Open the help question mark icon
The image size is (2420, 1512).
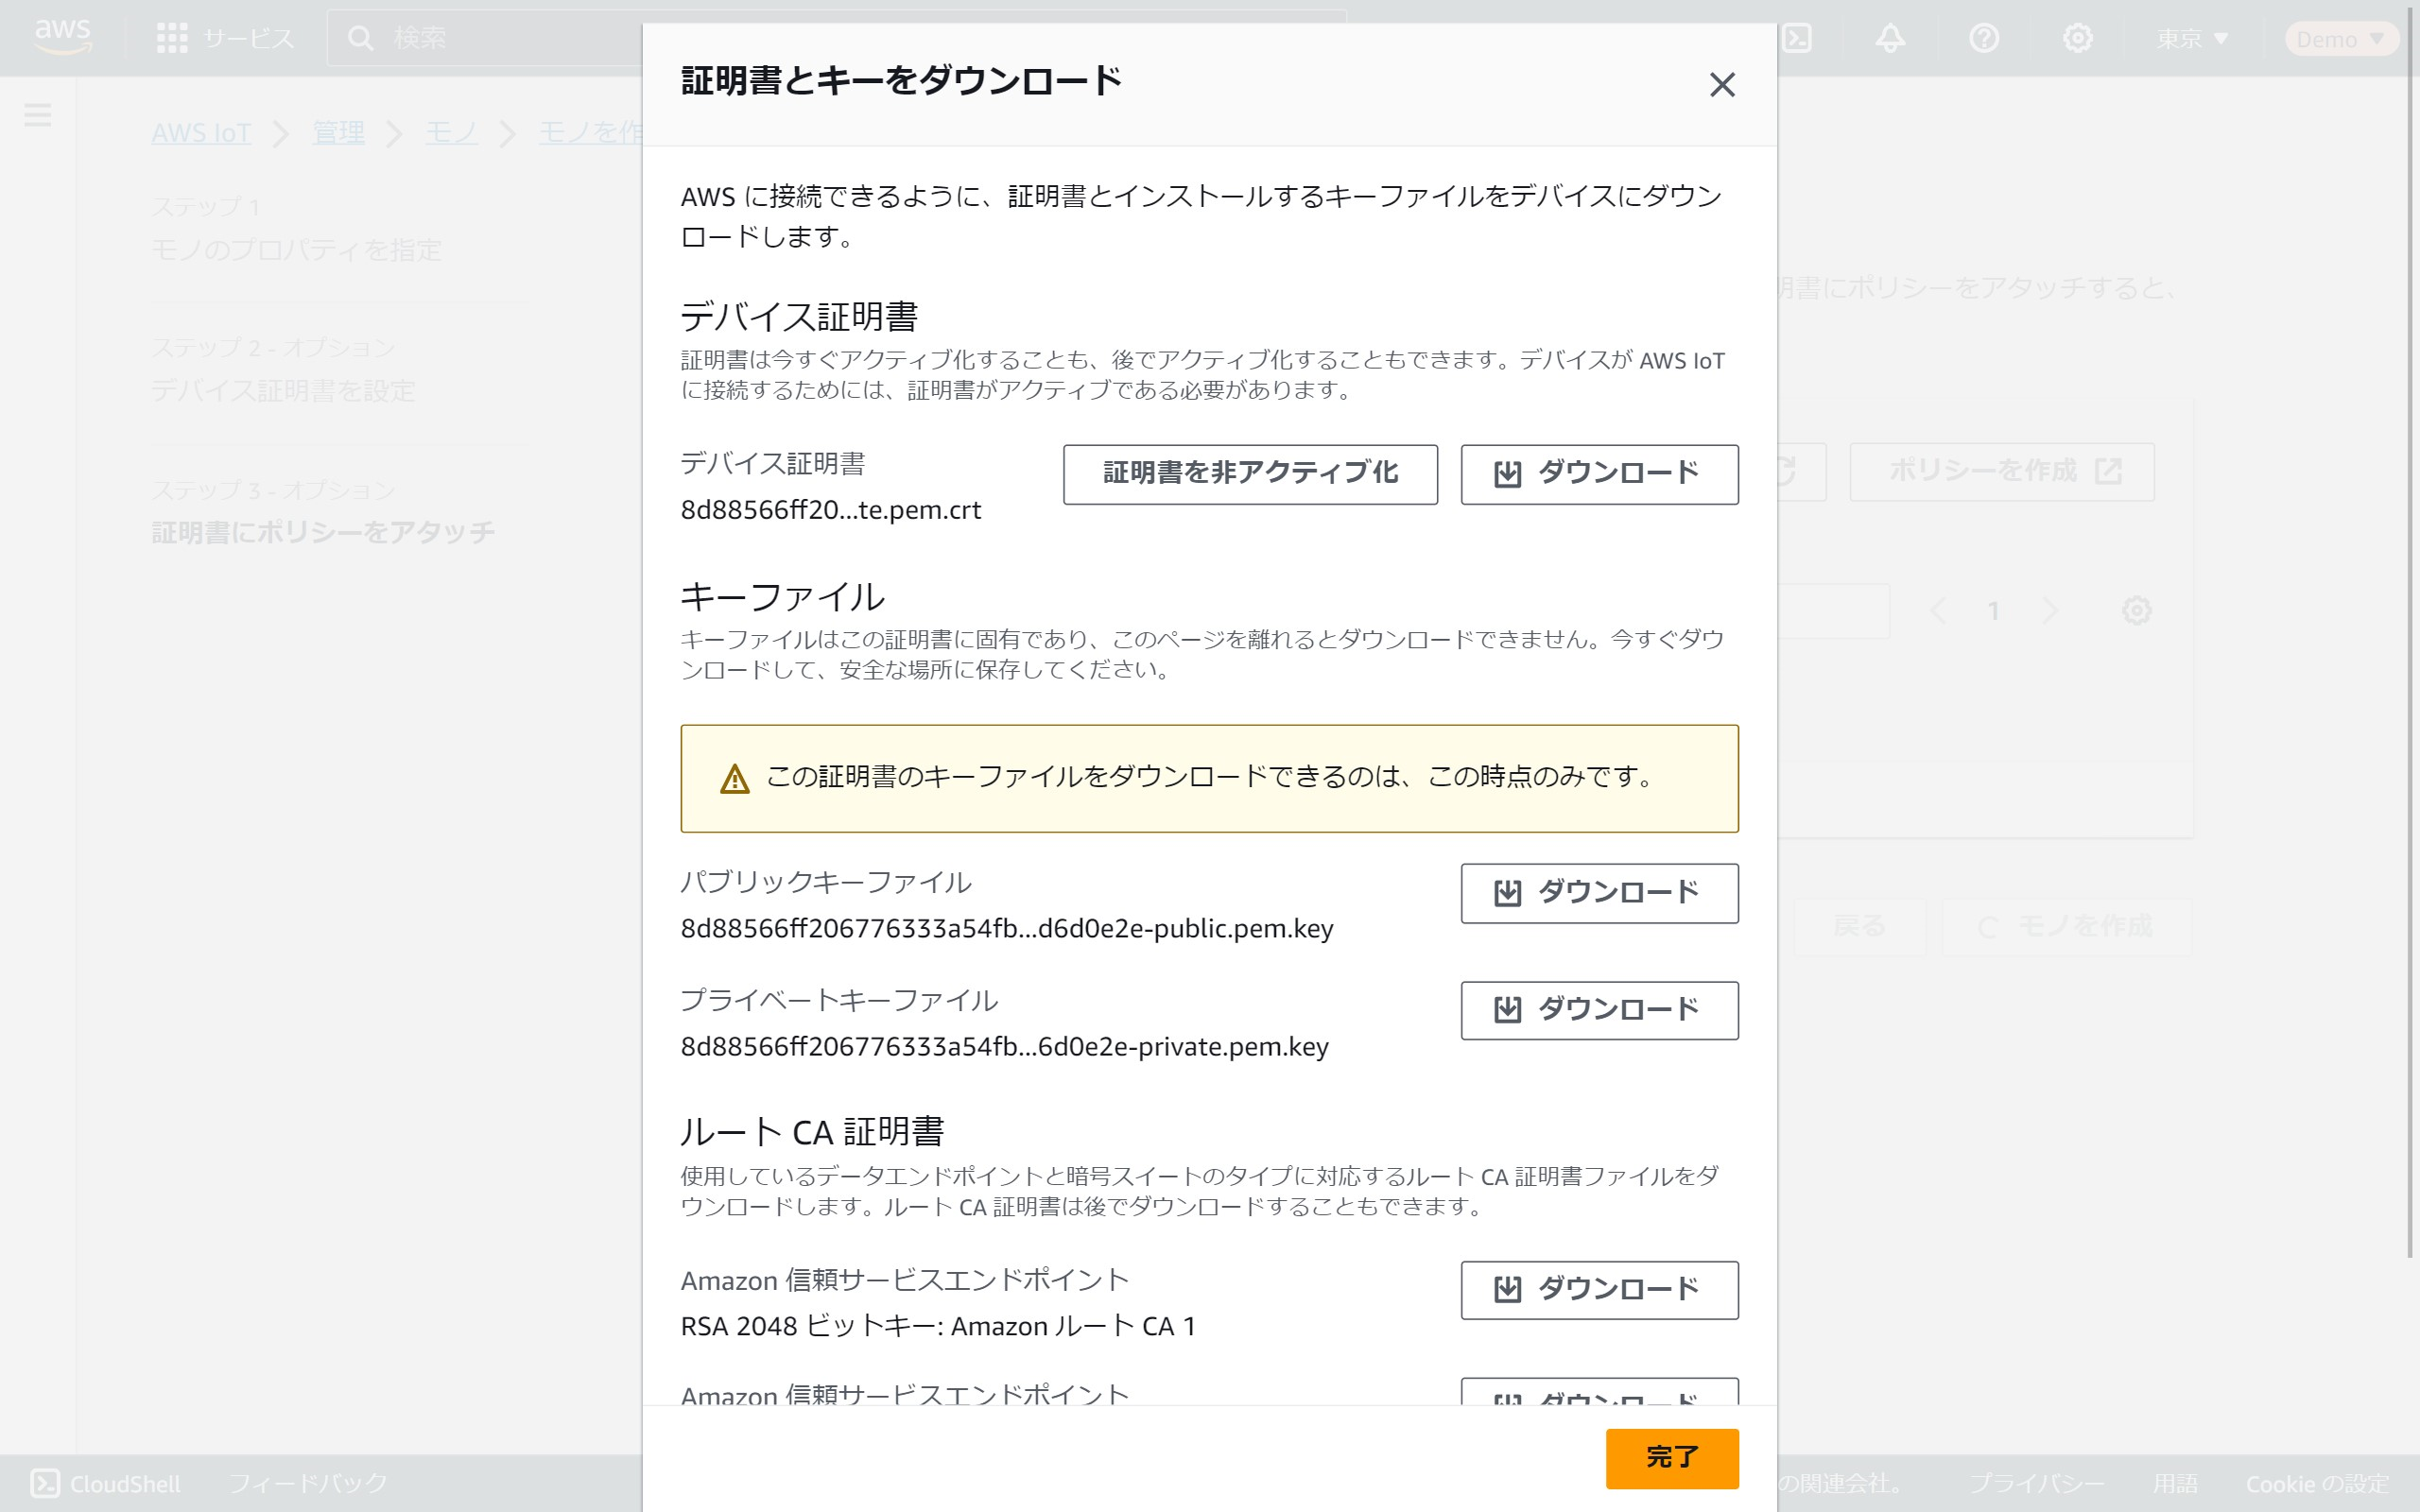[1983, 38]
